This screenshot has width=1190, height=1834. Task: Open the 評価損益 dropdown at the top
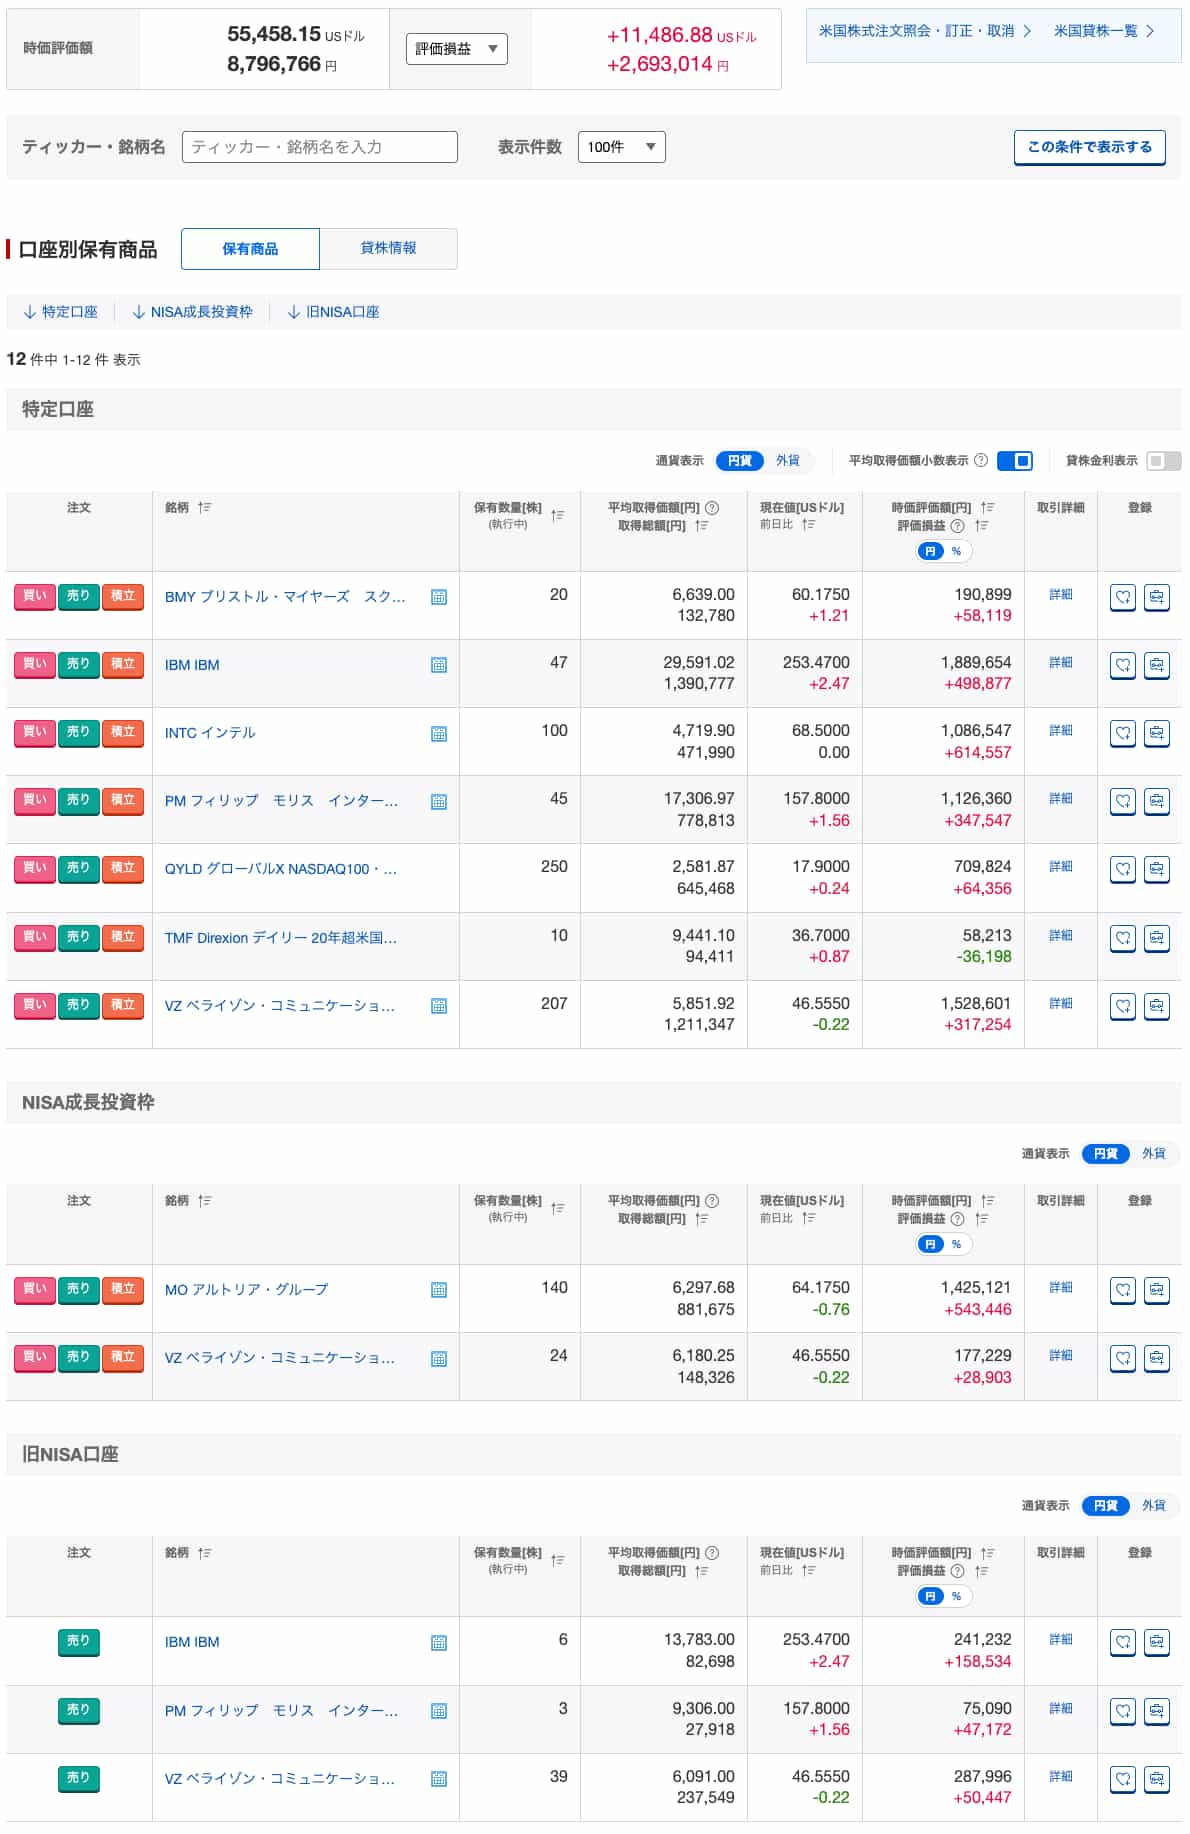tap(456, 49)
